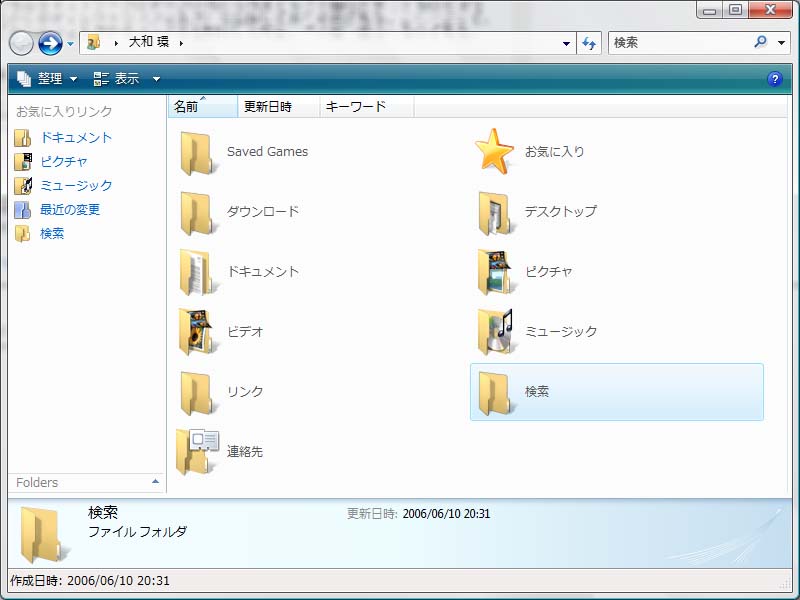Click the forward navigation arrow button

(50, 43)
